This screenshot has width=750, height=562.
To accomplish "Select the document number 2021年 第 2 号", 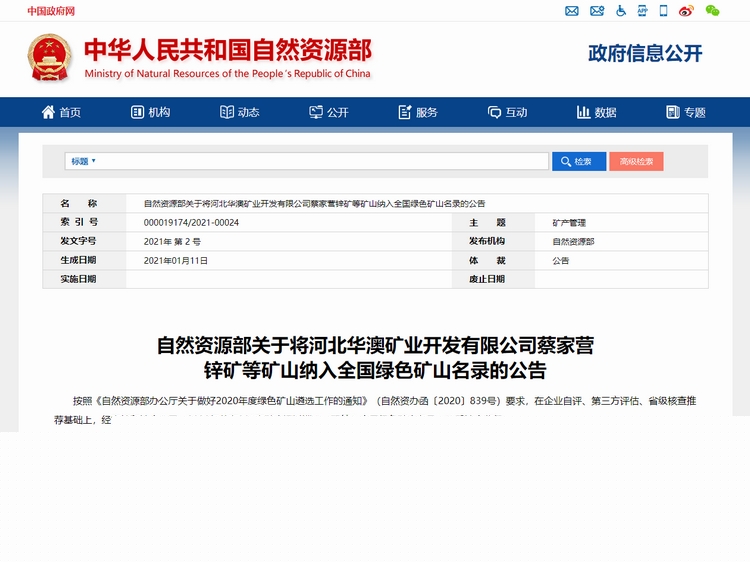I will point(172,242).
